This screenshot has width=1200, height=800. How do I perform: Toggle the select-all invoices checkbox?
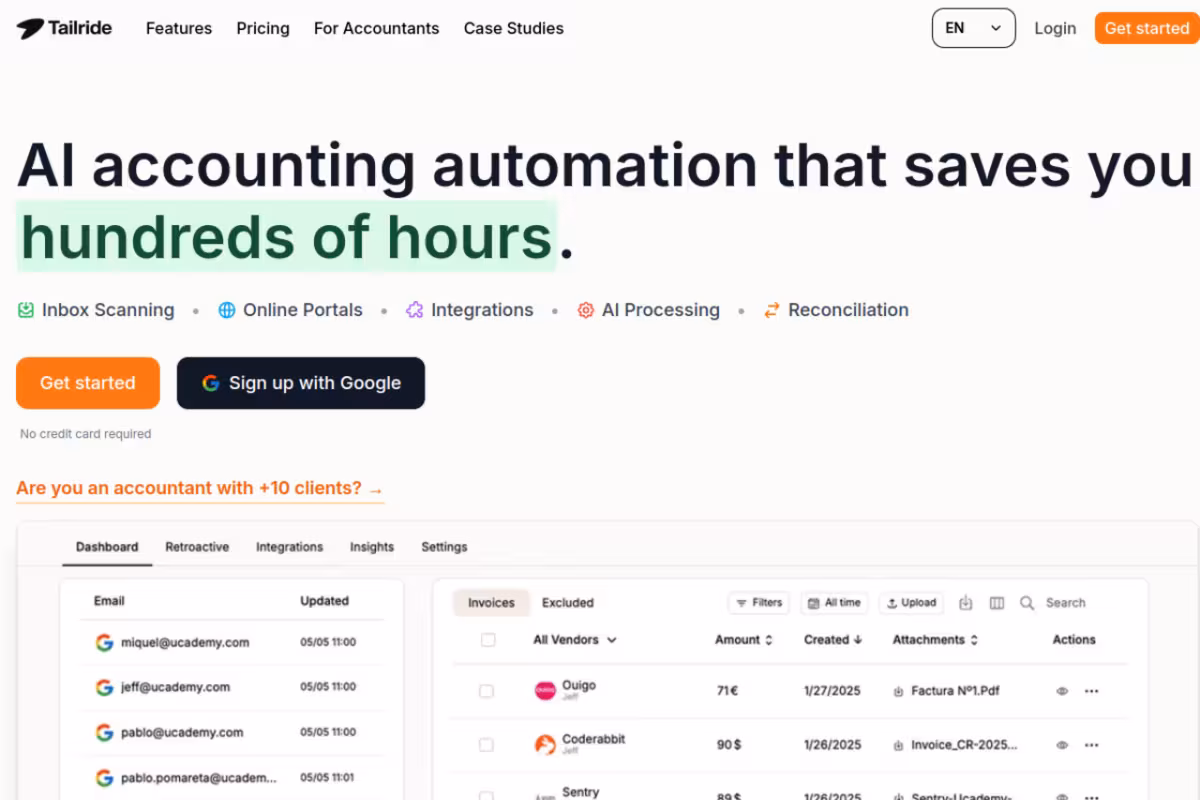(x=488, y=640)
